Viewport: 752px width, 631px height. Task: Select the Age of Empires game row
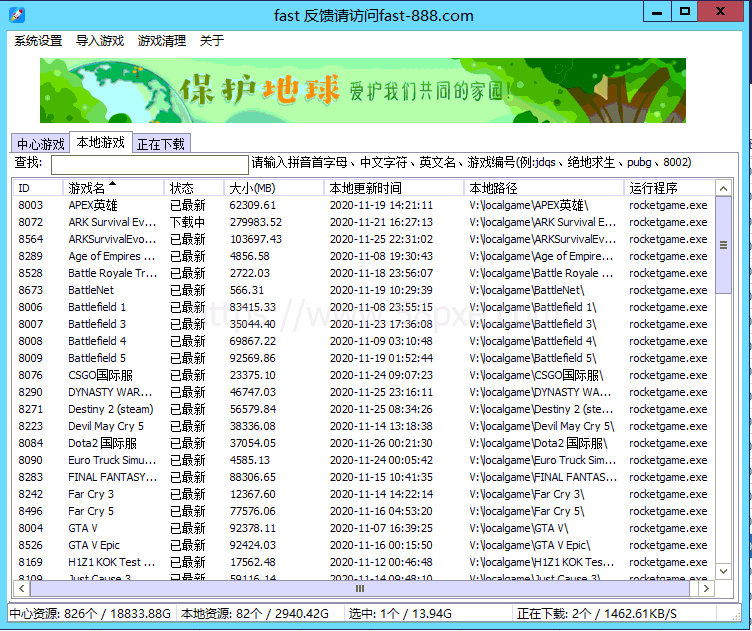click(364, 257)
